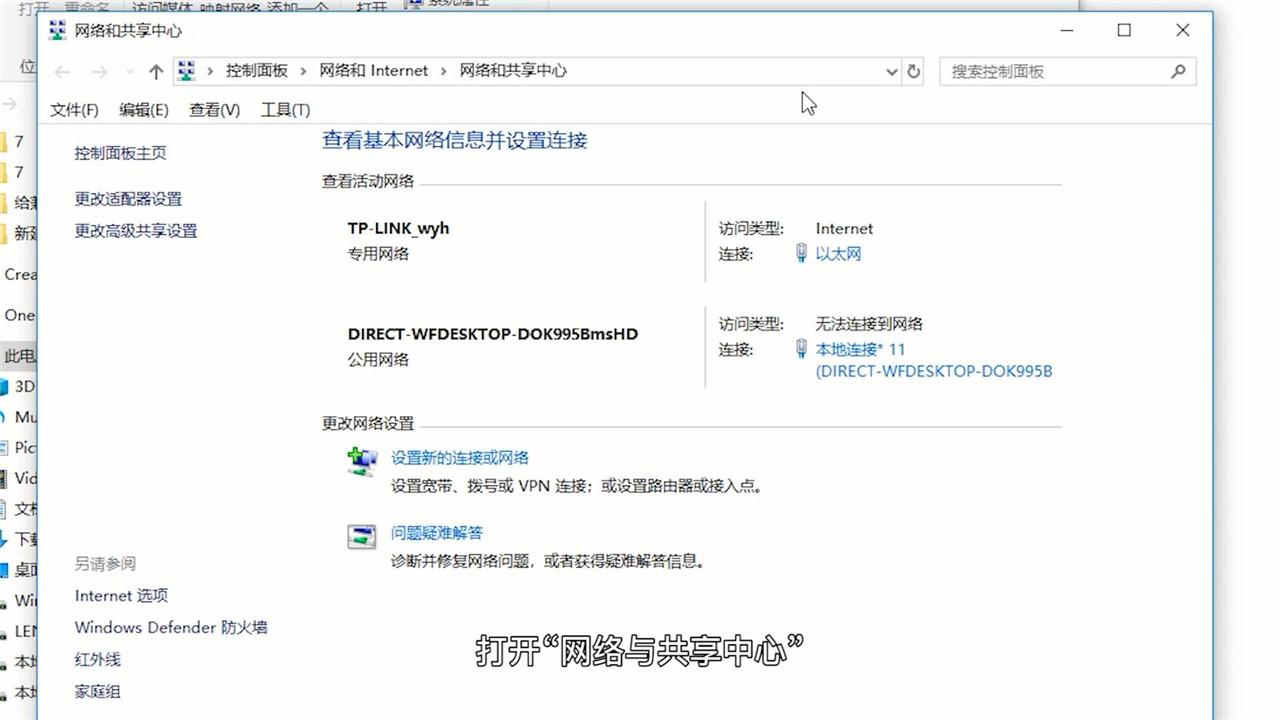Expand the address bar history dropdown

pyautogui.click(x=891, y=71)
